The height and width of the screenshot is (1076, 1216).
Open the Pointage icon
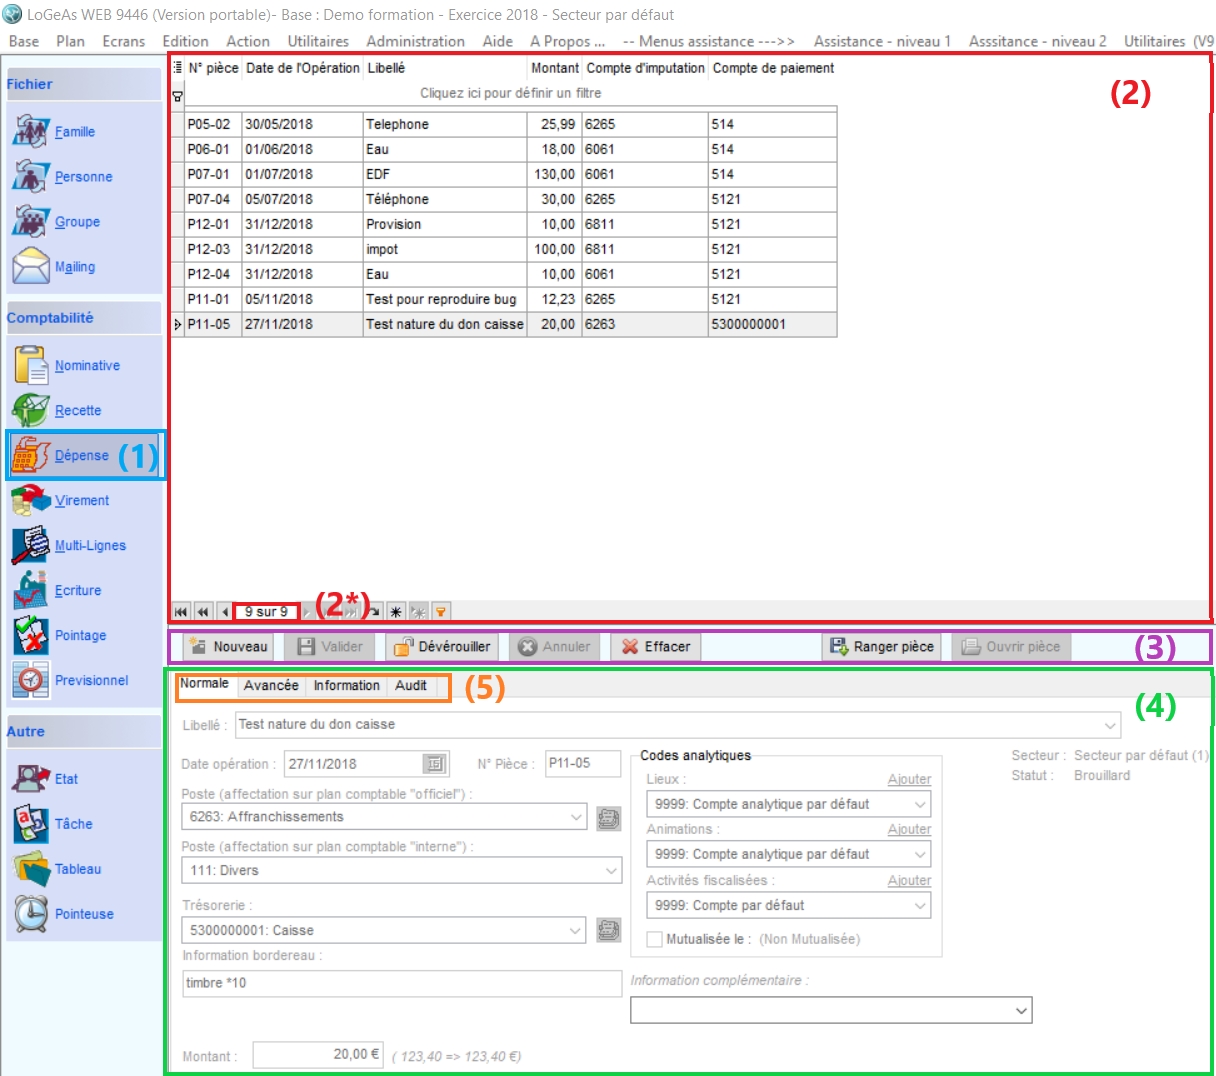(x=31, y=635)
